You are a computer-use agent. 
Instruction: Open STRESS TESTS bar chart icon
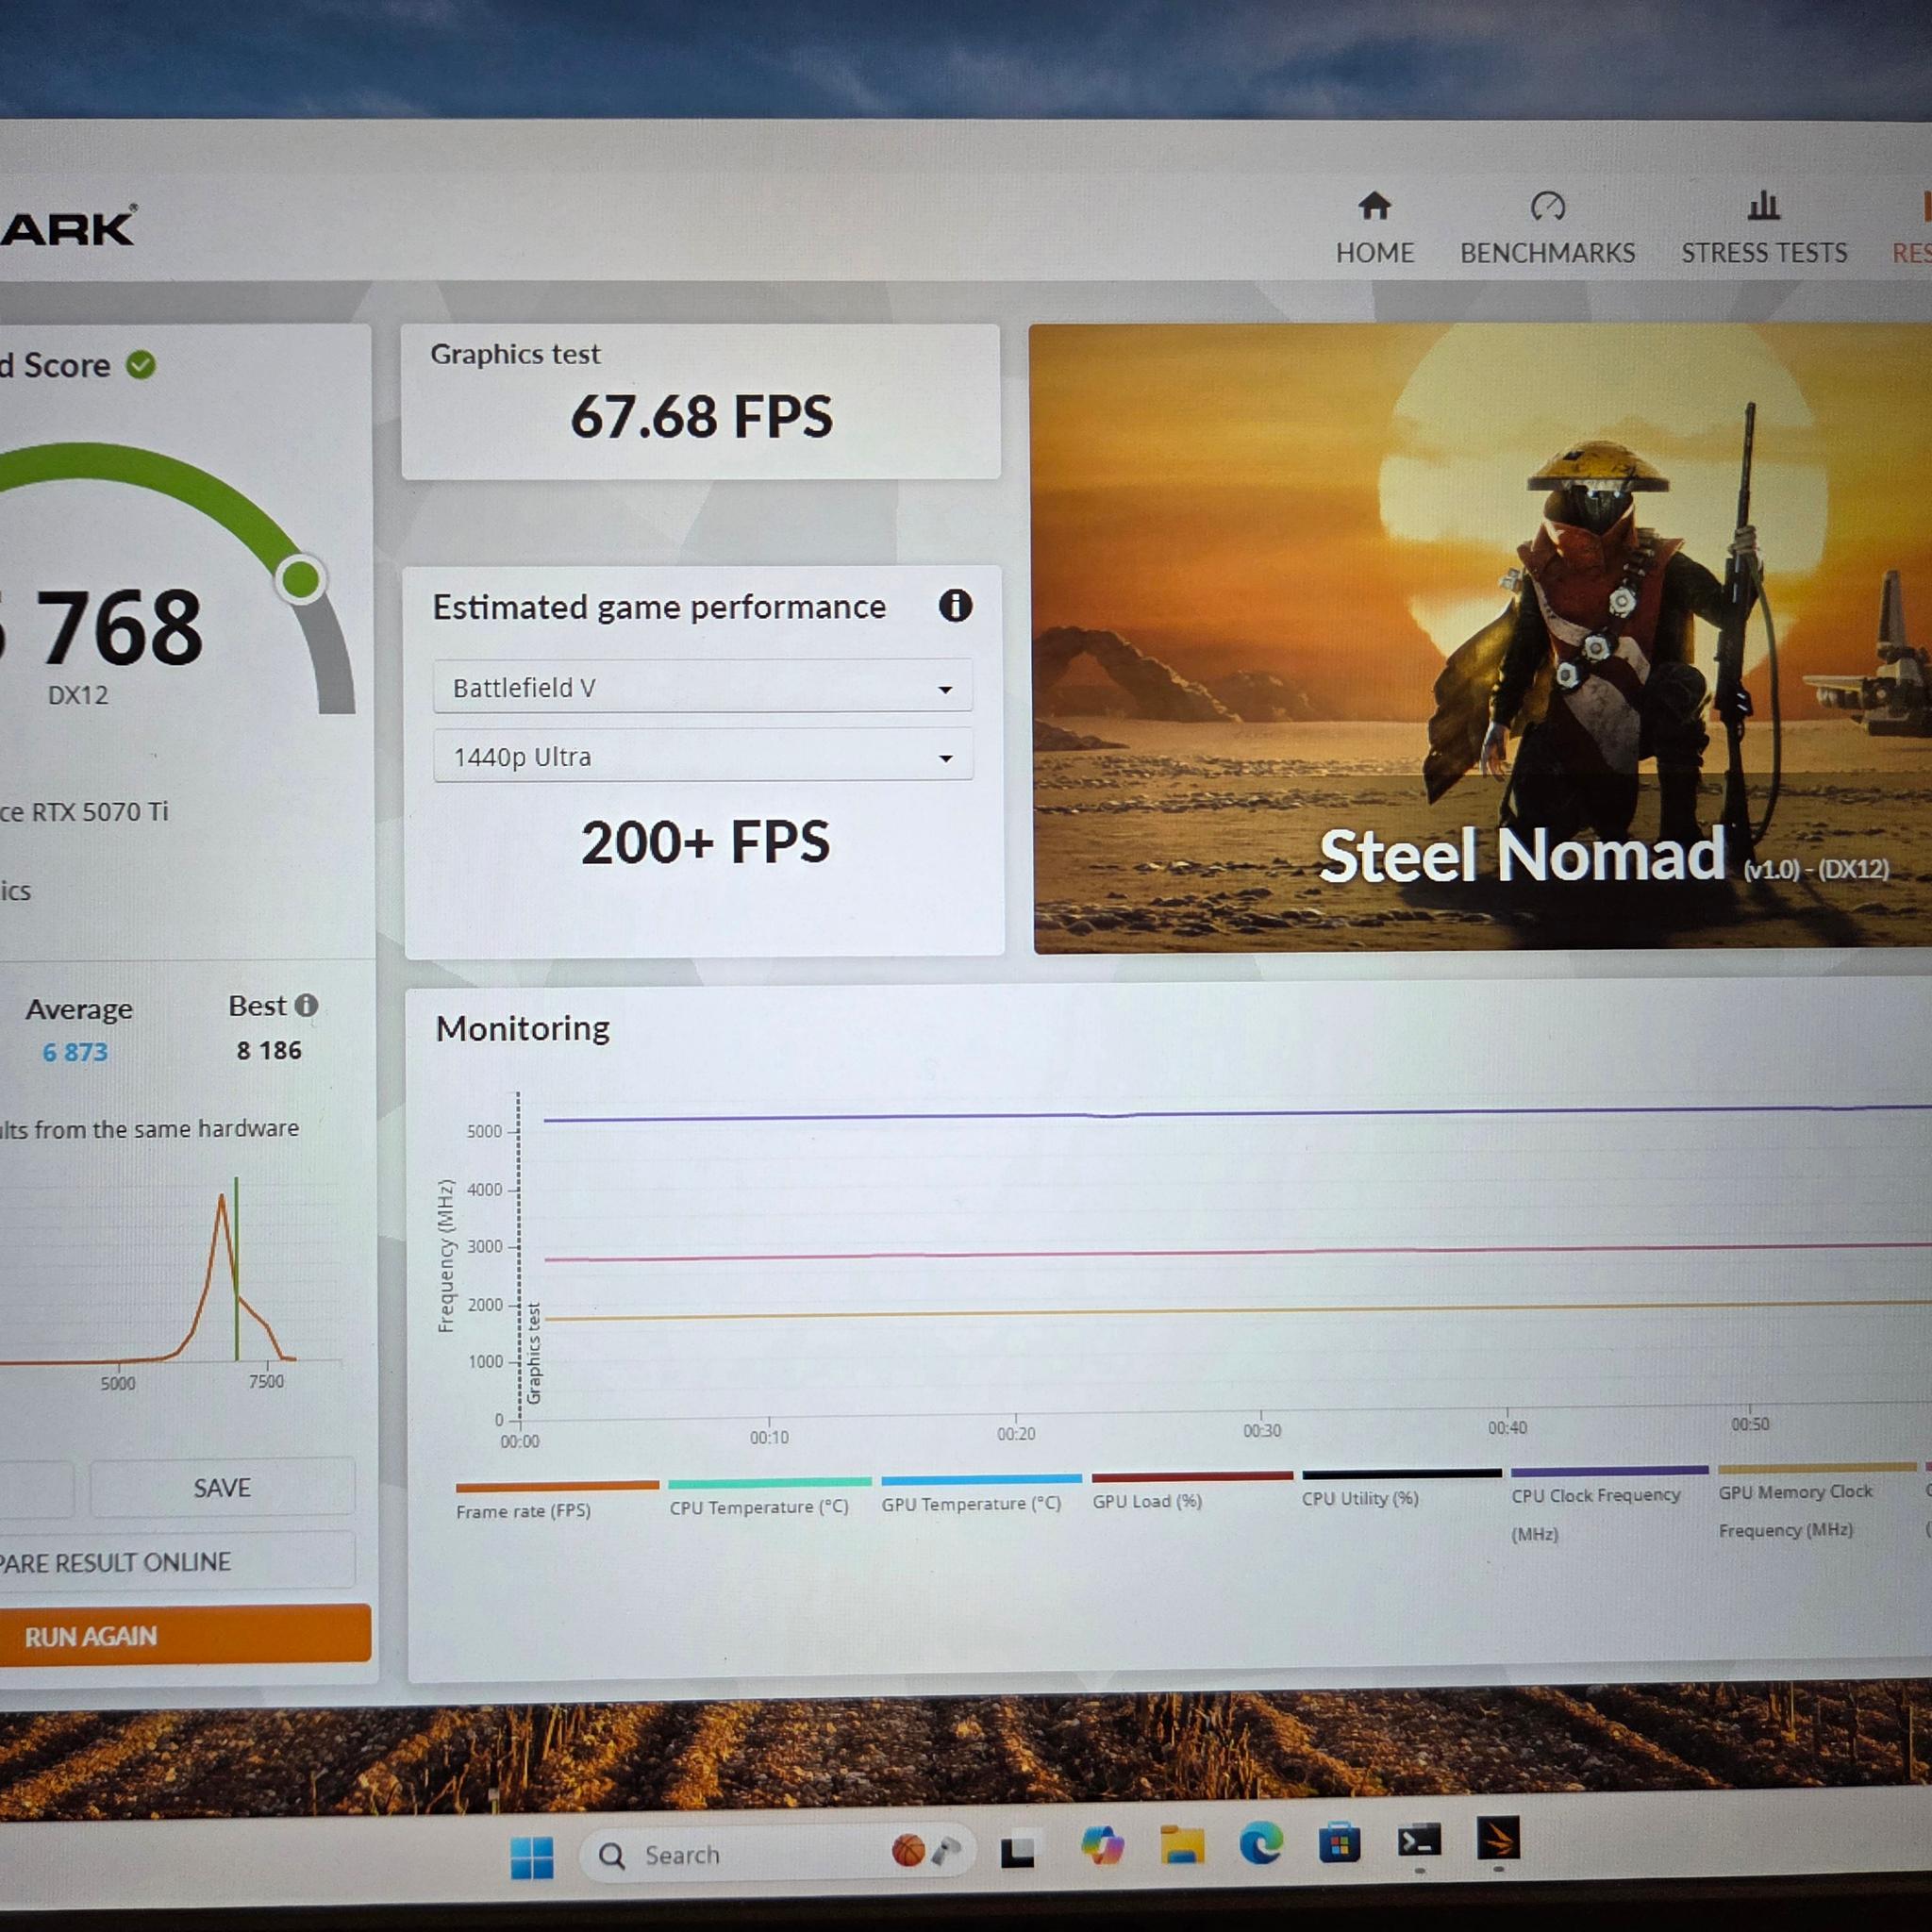(1763, 205)
